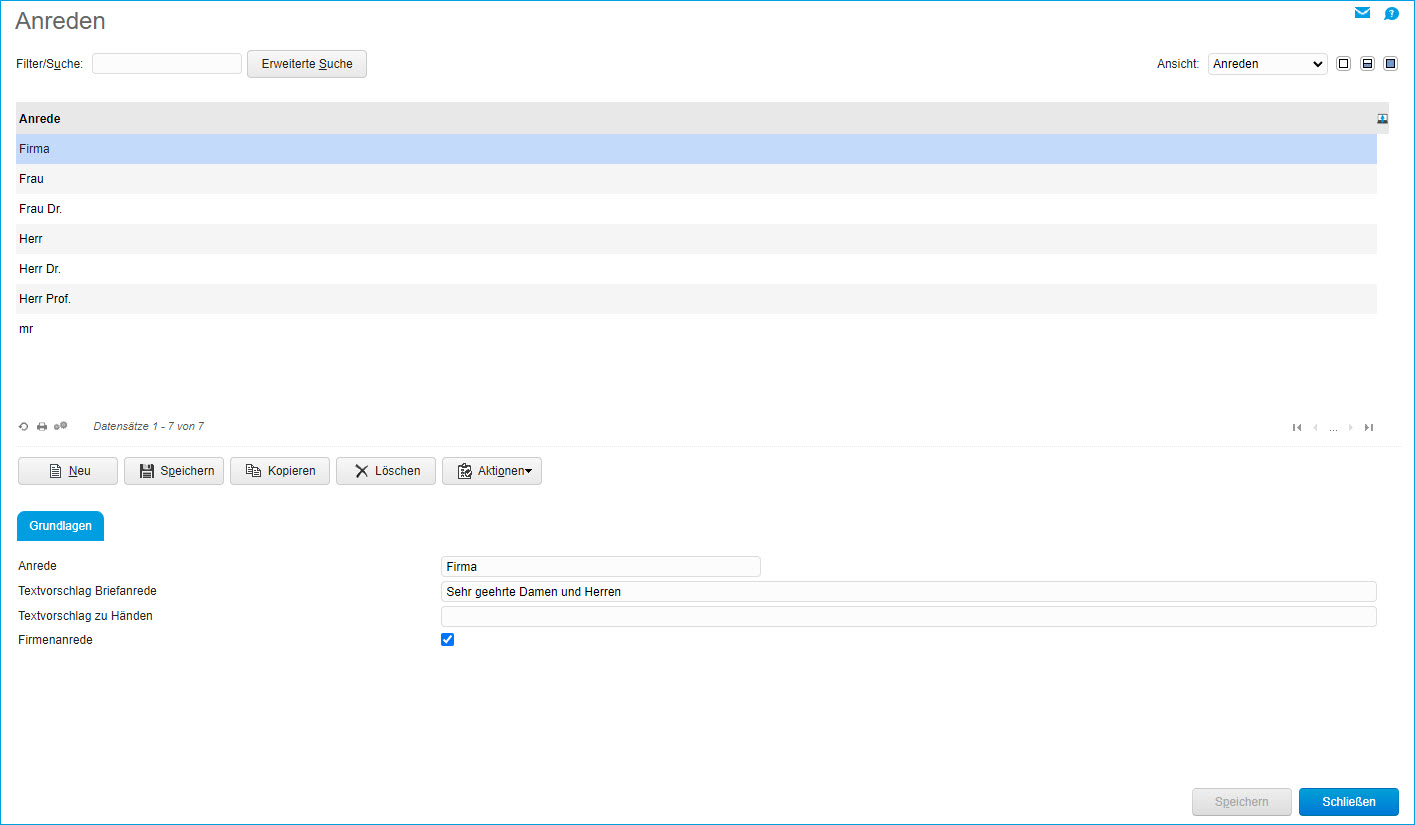Viewport: 1415px width, 825px height.
Task: Open the mail envelope icon
Action: pos(1362,13)
